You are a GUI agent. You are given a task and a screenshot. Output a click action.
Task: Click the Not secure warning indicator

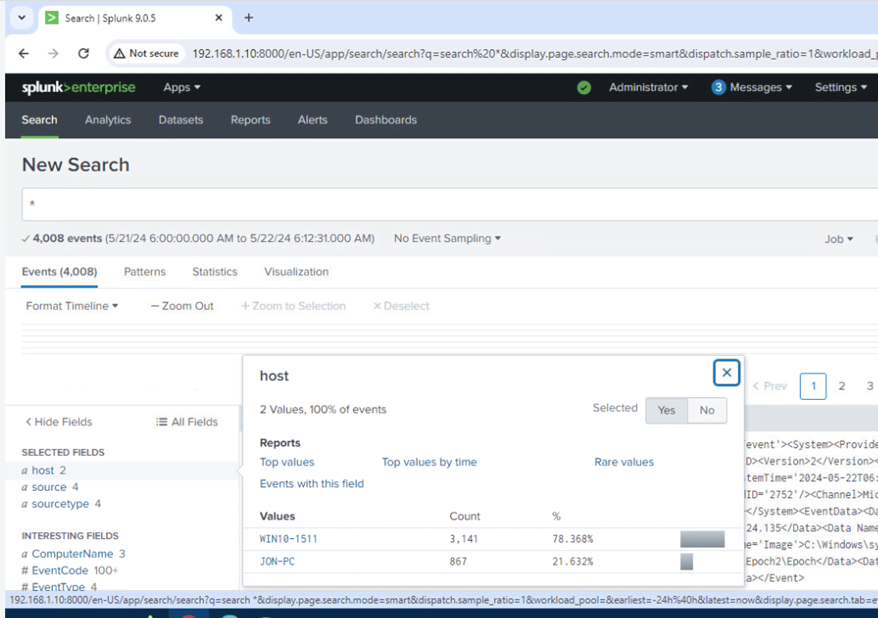coord(146,53)
